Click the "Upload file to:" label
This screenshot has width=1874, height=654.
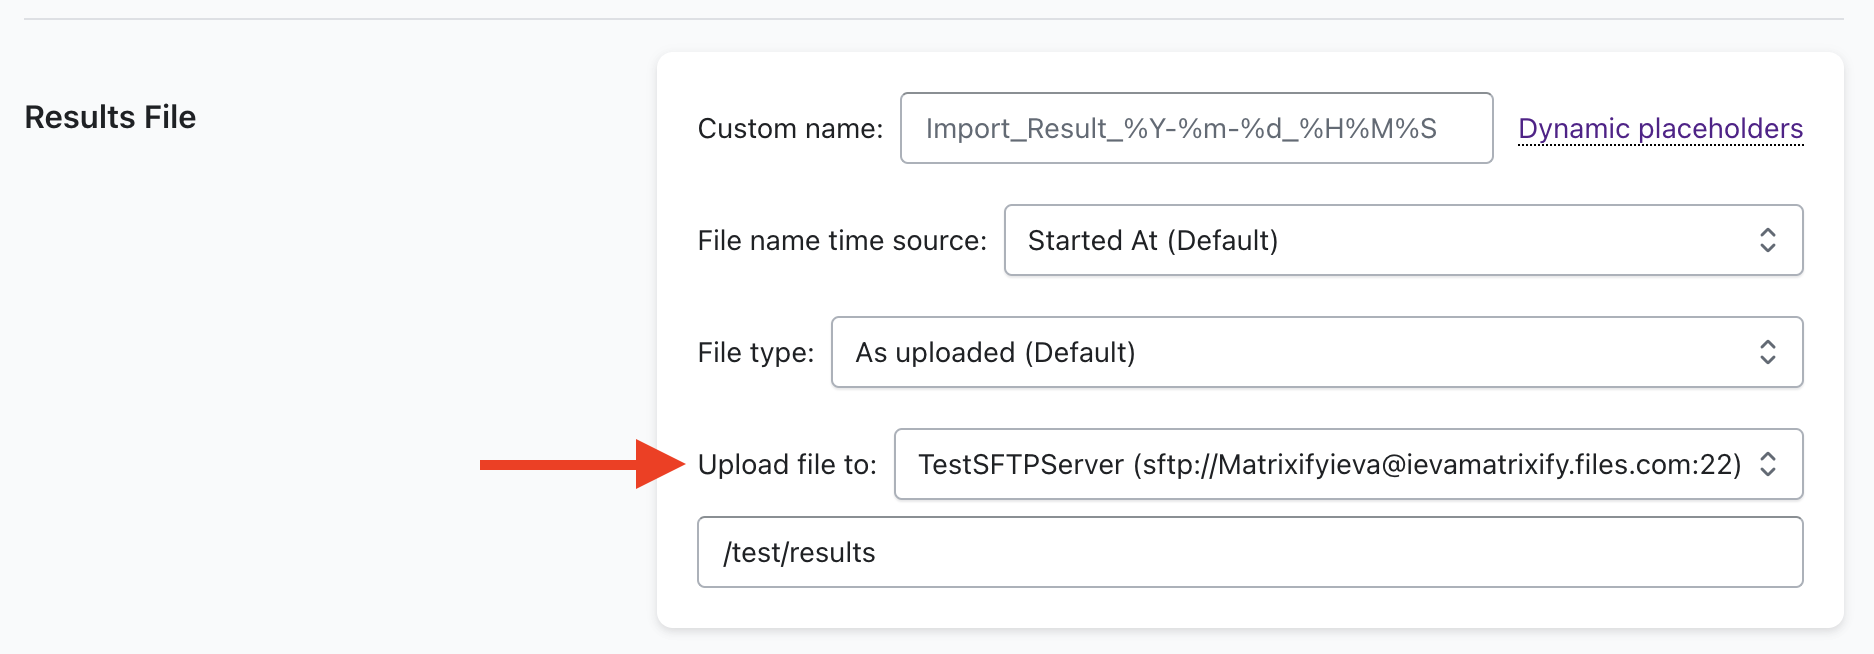coord(786,465)
